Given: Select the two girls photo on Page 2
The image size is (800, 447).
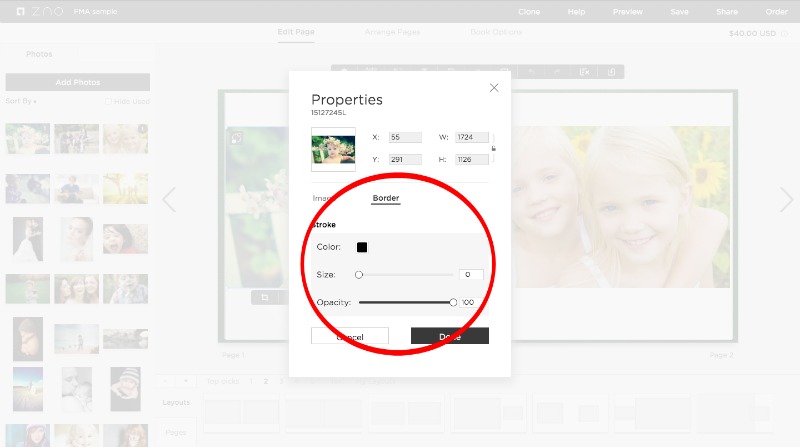Looking at the screenshot, I should tap(620, 207).
